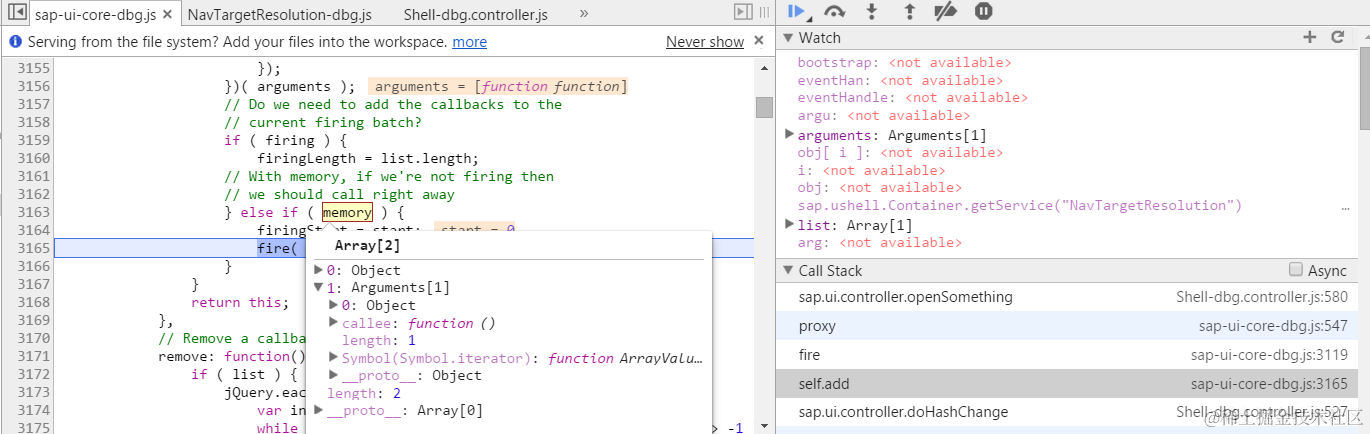Click the Watch panel scrollbar thumb
This screenshot has width=1370, height=434.
[1364, 90]
